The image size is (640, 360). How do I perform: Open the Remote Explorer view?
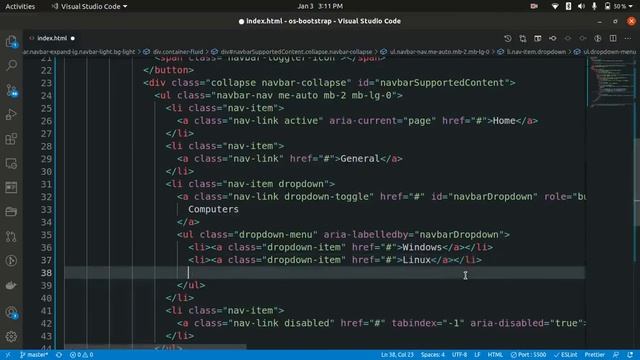coord(11,163)
